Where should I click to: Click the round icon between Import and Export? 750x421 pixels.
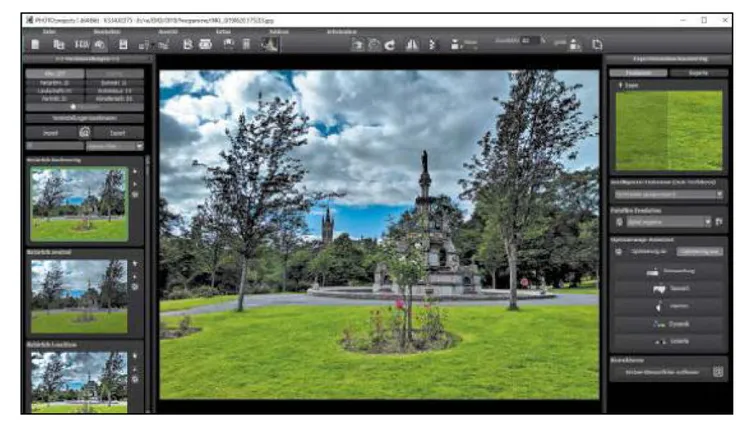point(85,132)
